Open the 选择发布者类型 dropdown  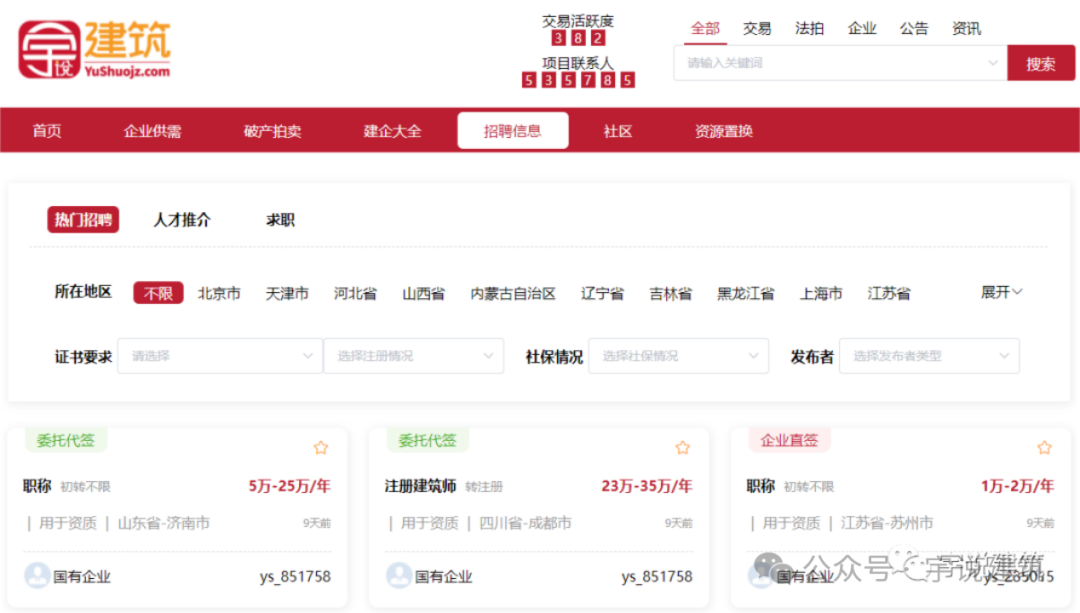click(929, 356)
